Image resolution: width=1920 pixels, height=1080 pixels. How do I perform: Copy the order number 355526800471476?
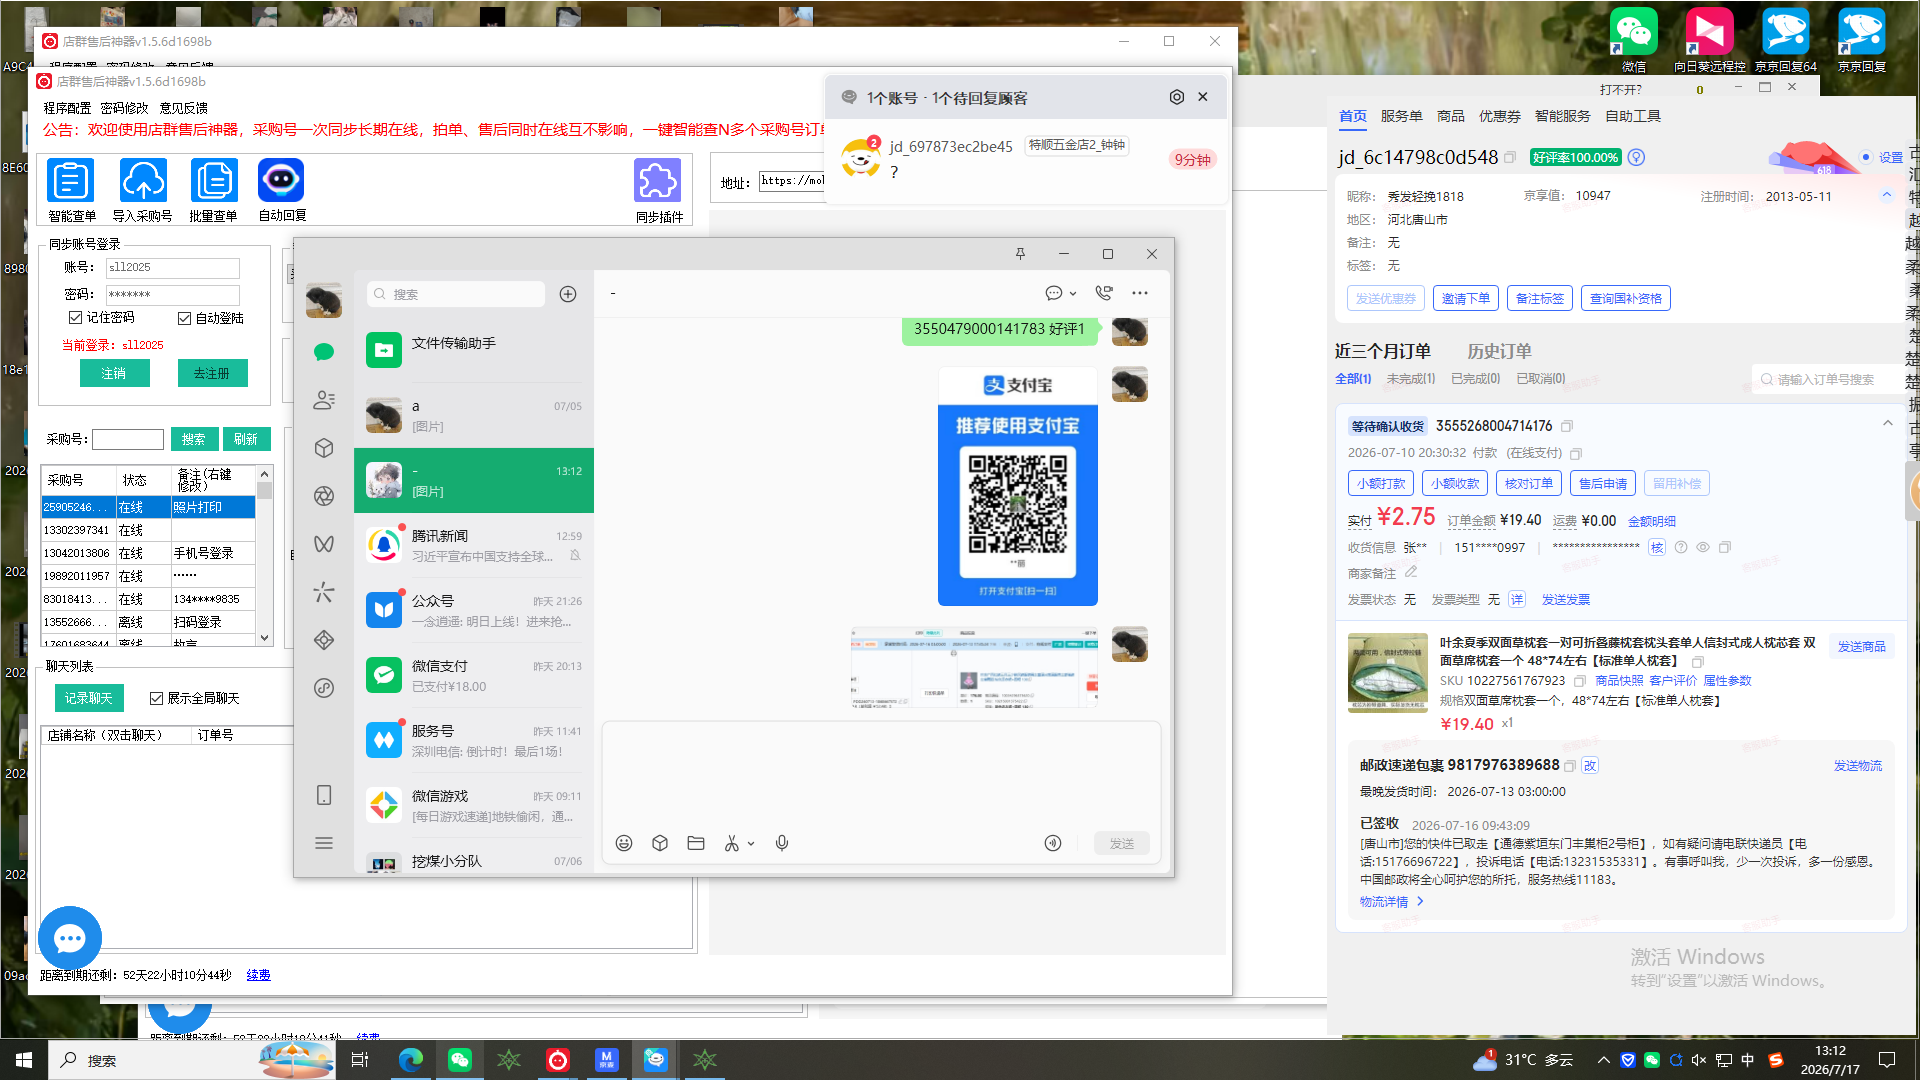[x=1567, y=426]
